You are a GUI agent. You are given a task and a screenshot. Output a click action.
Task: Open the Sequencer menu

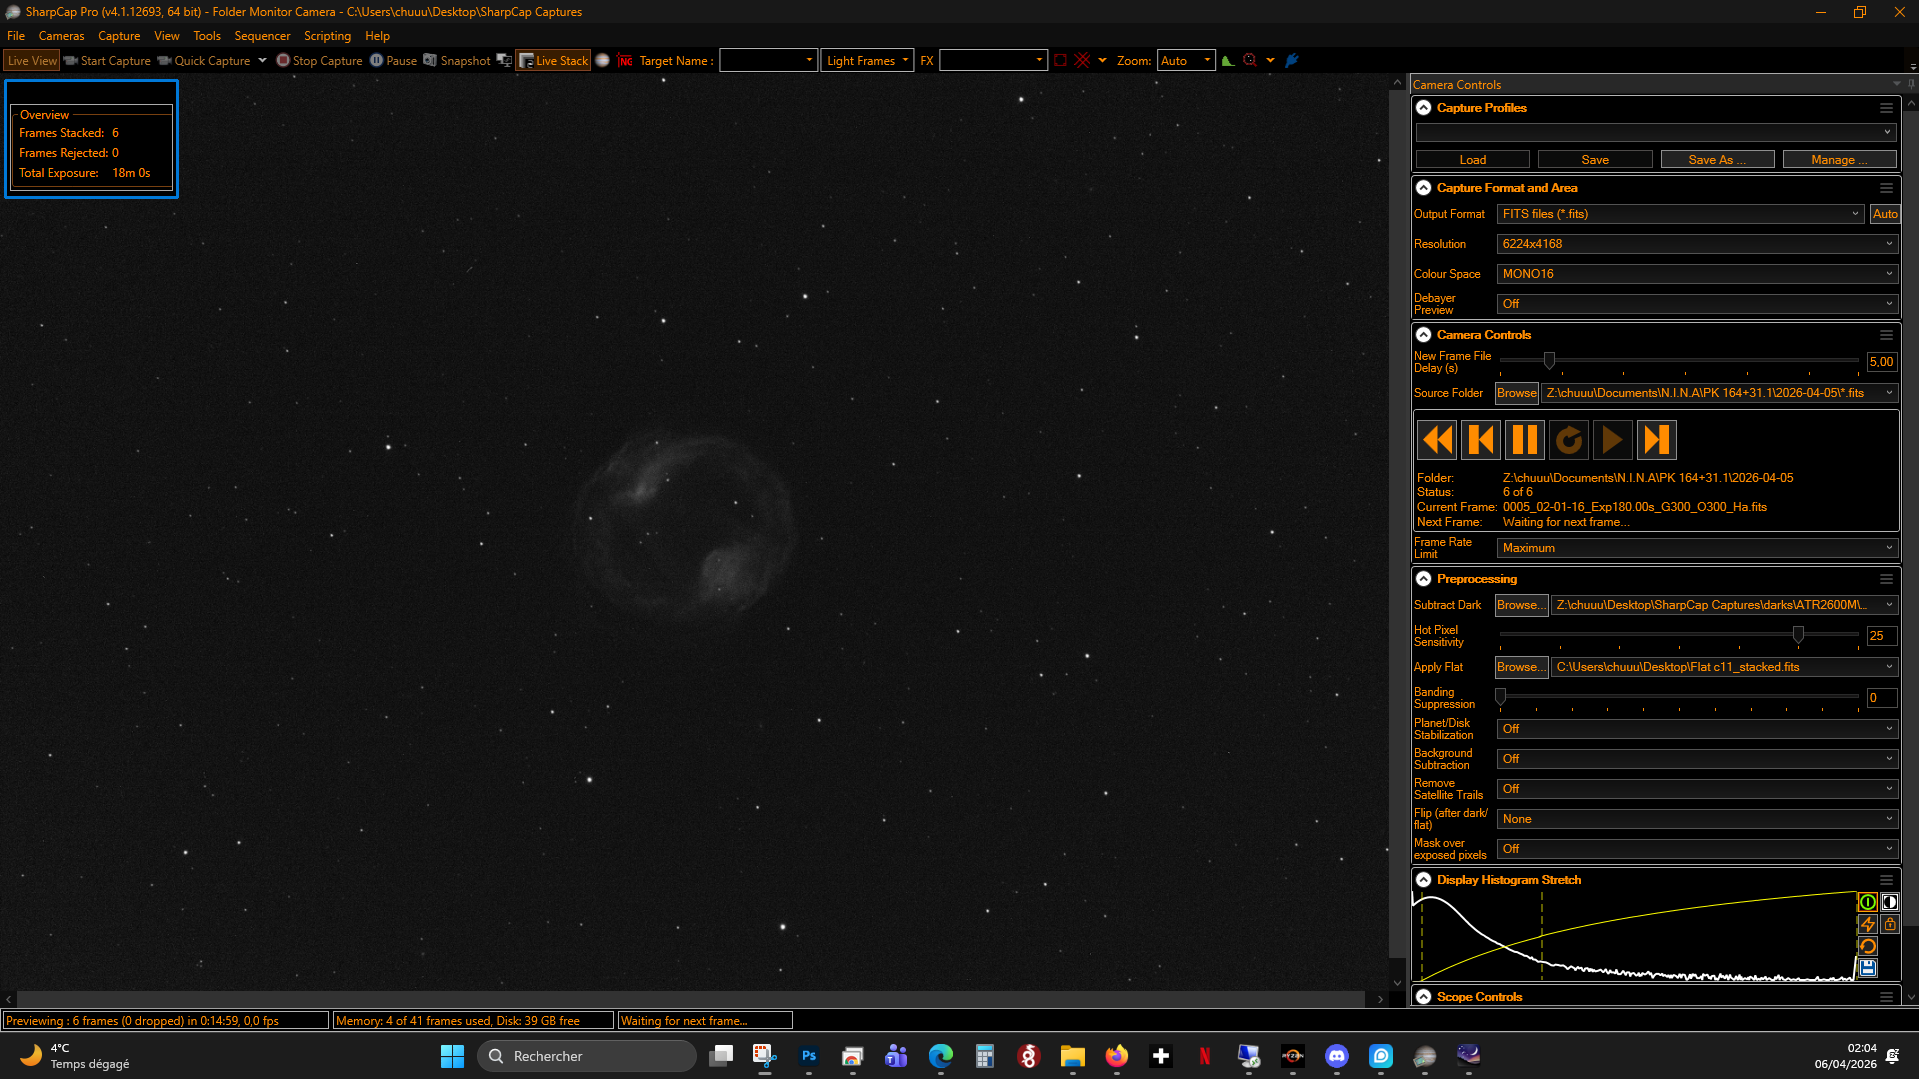point(262,36)
